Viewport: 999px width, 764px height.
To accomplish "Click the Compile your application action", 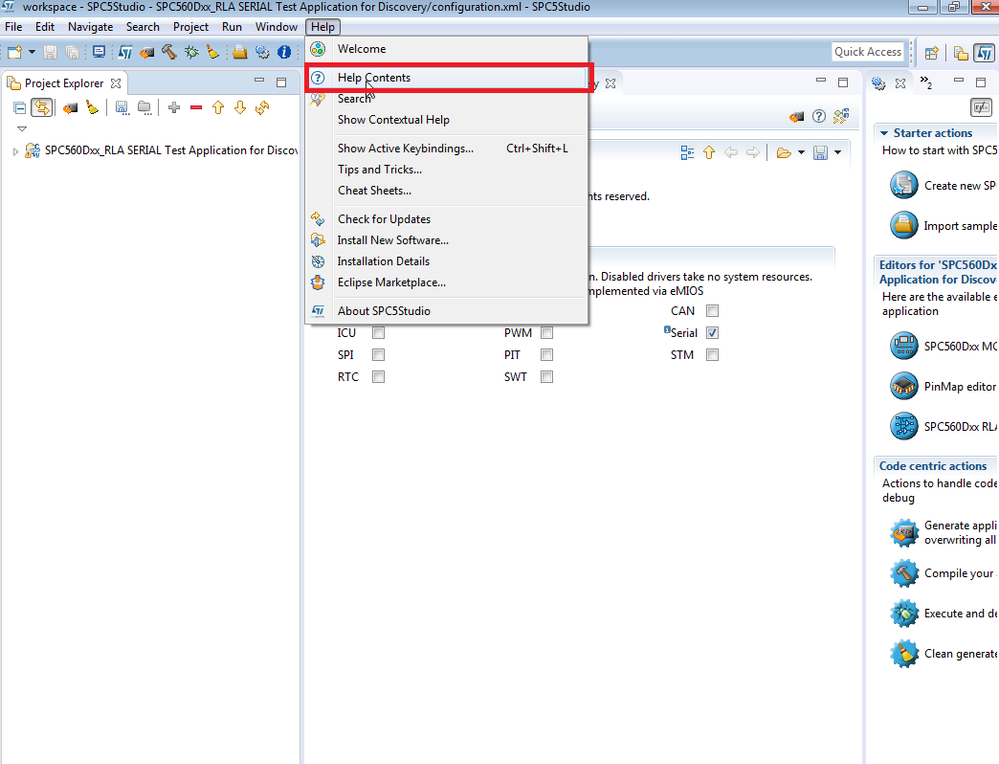I will tap(944, 573).
